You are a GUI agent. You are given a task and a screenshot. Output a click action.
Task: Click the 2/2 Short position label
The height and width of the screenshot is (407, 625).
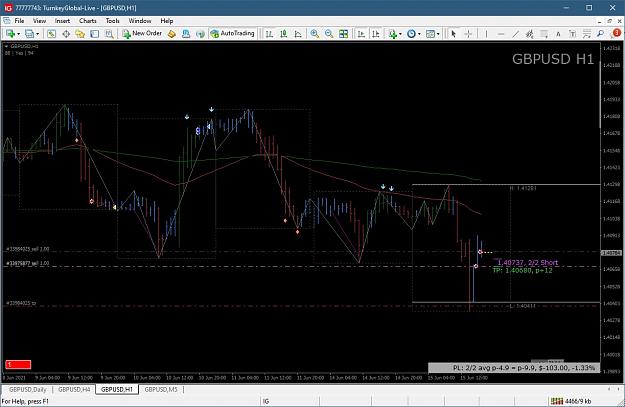[528, 262]
